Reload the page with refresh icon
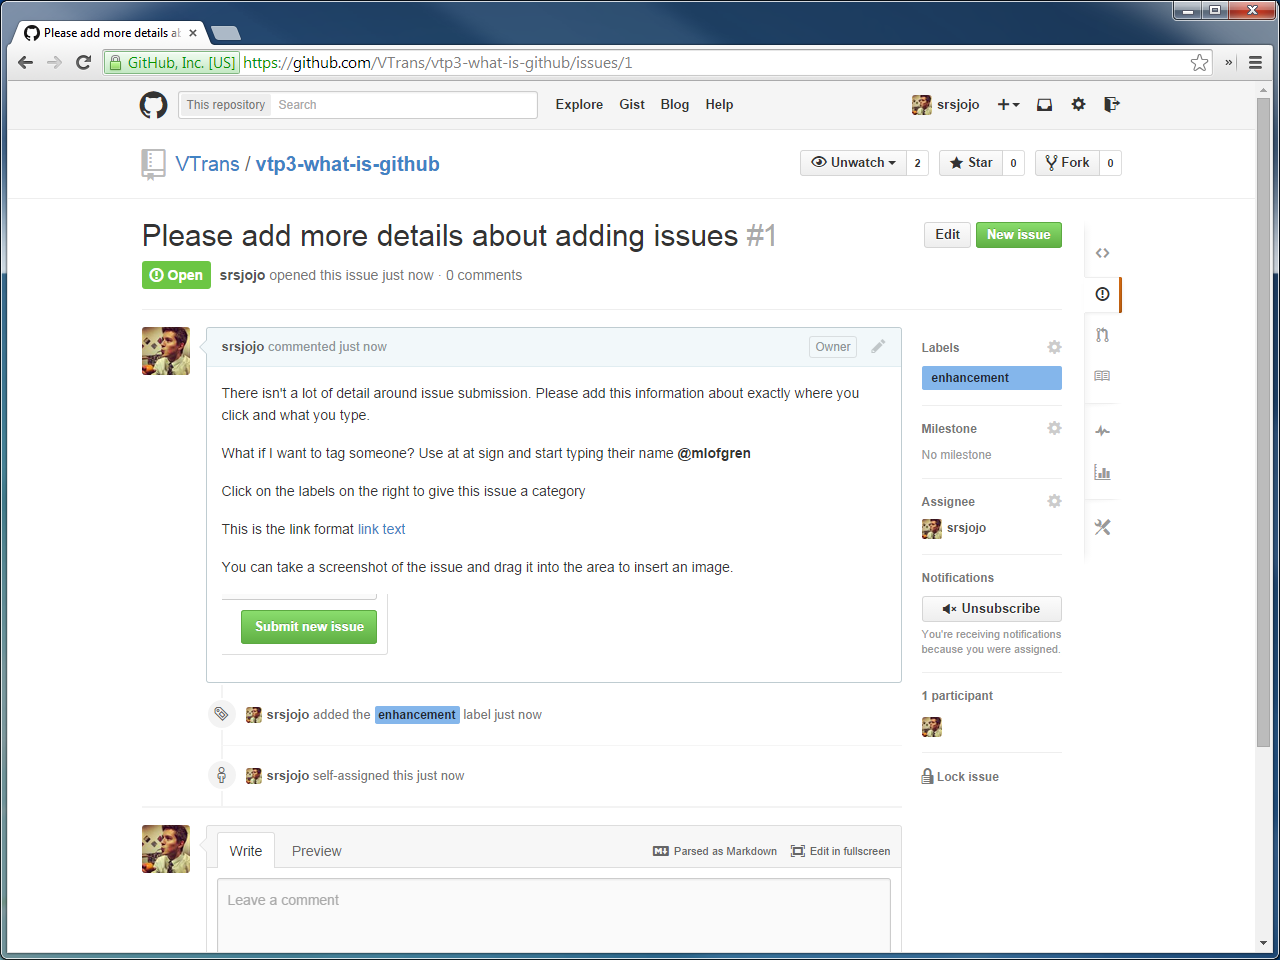The width and height of the screenshot is (1280, 960). [84, 62]
